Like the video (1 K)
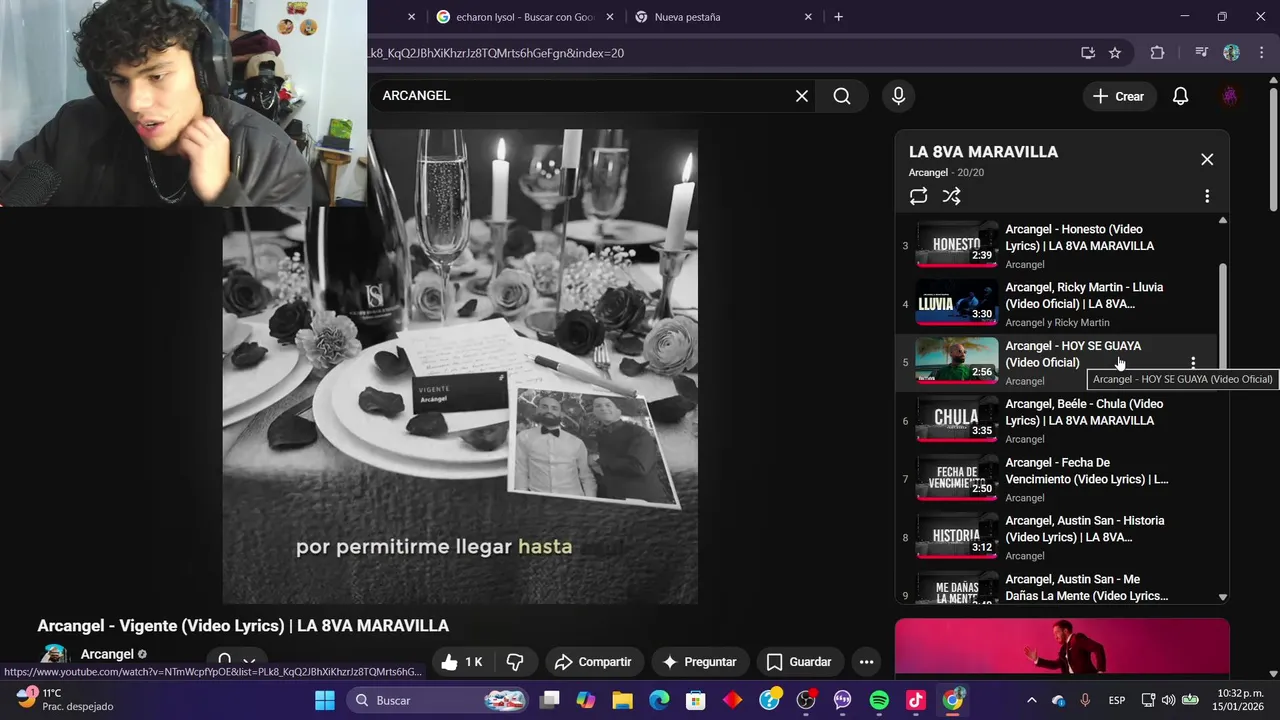1280x720 pixels. click(462, 662)
